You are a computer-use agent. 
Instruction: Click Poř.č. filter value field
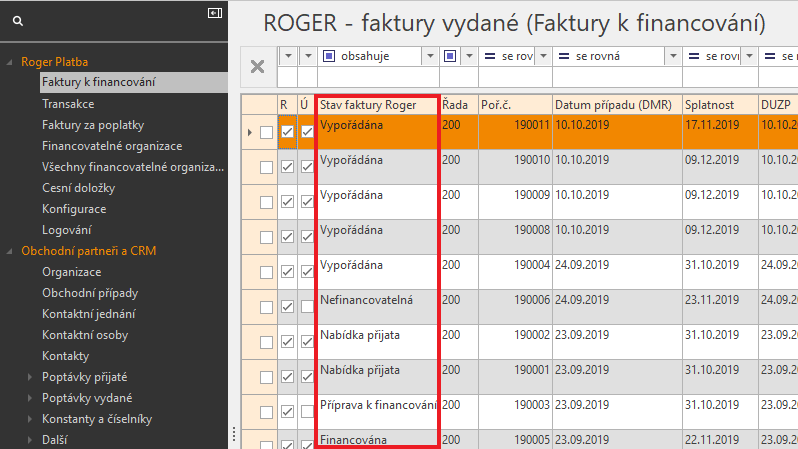pos(516,76)
